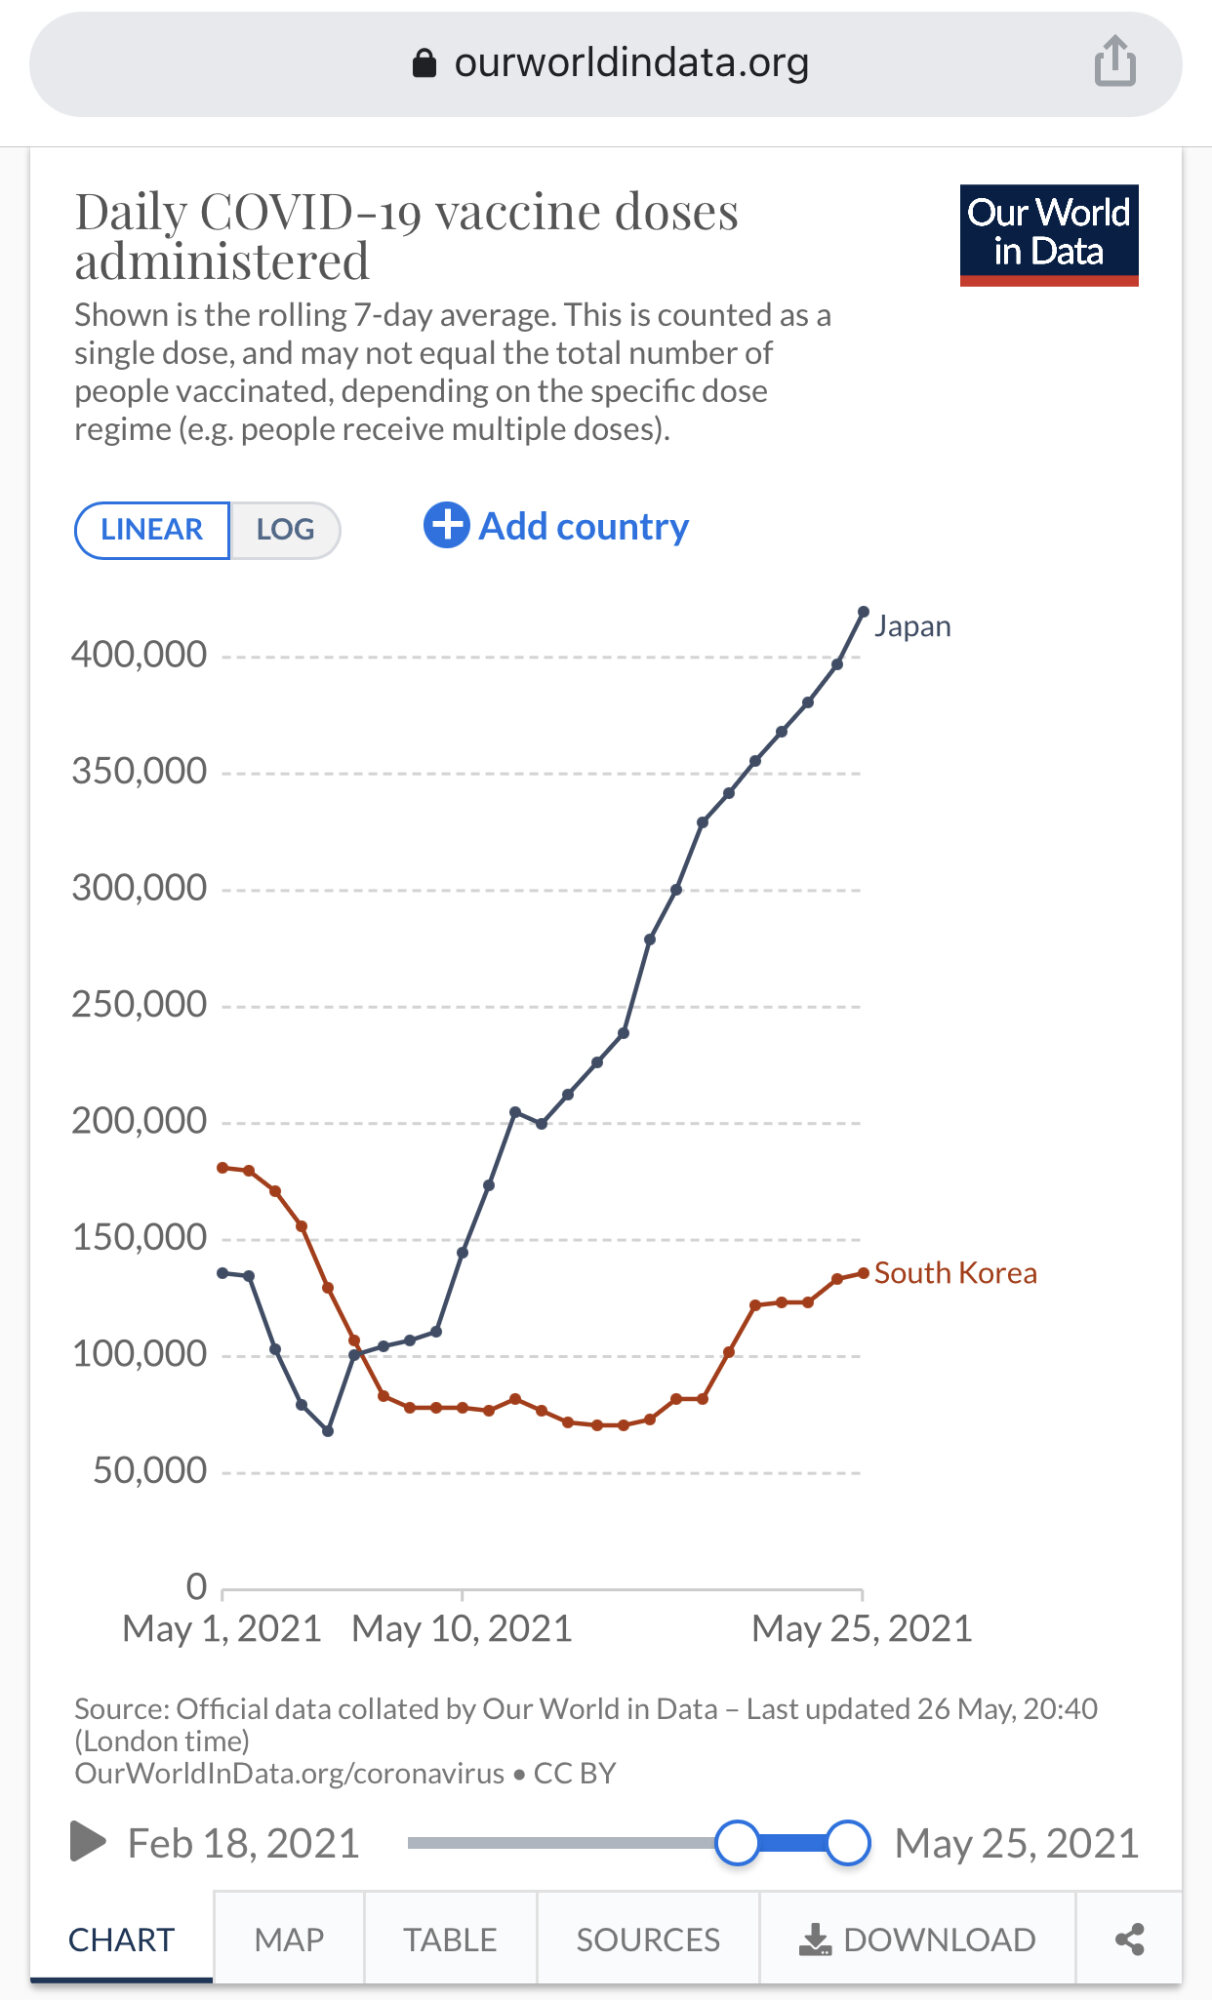Switch chart scale to LINEAR
The image size is (1212, 2000).
point(152,529)
